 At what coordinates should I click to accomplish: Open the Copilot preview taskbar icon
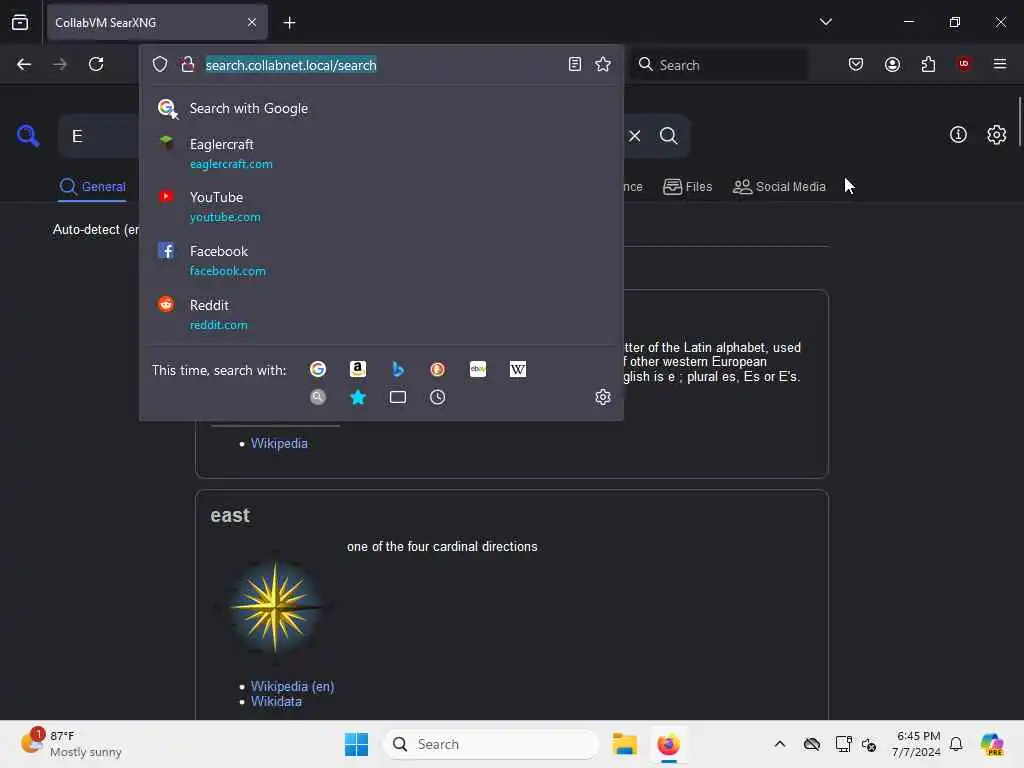click(x=992, y=744)
